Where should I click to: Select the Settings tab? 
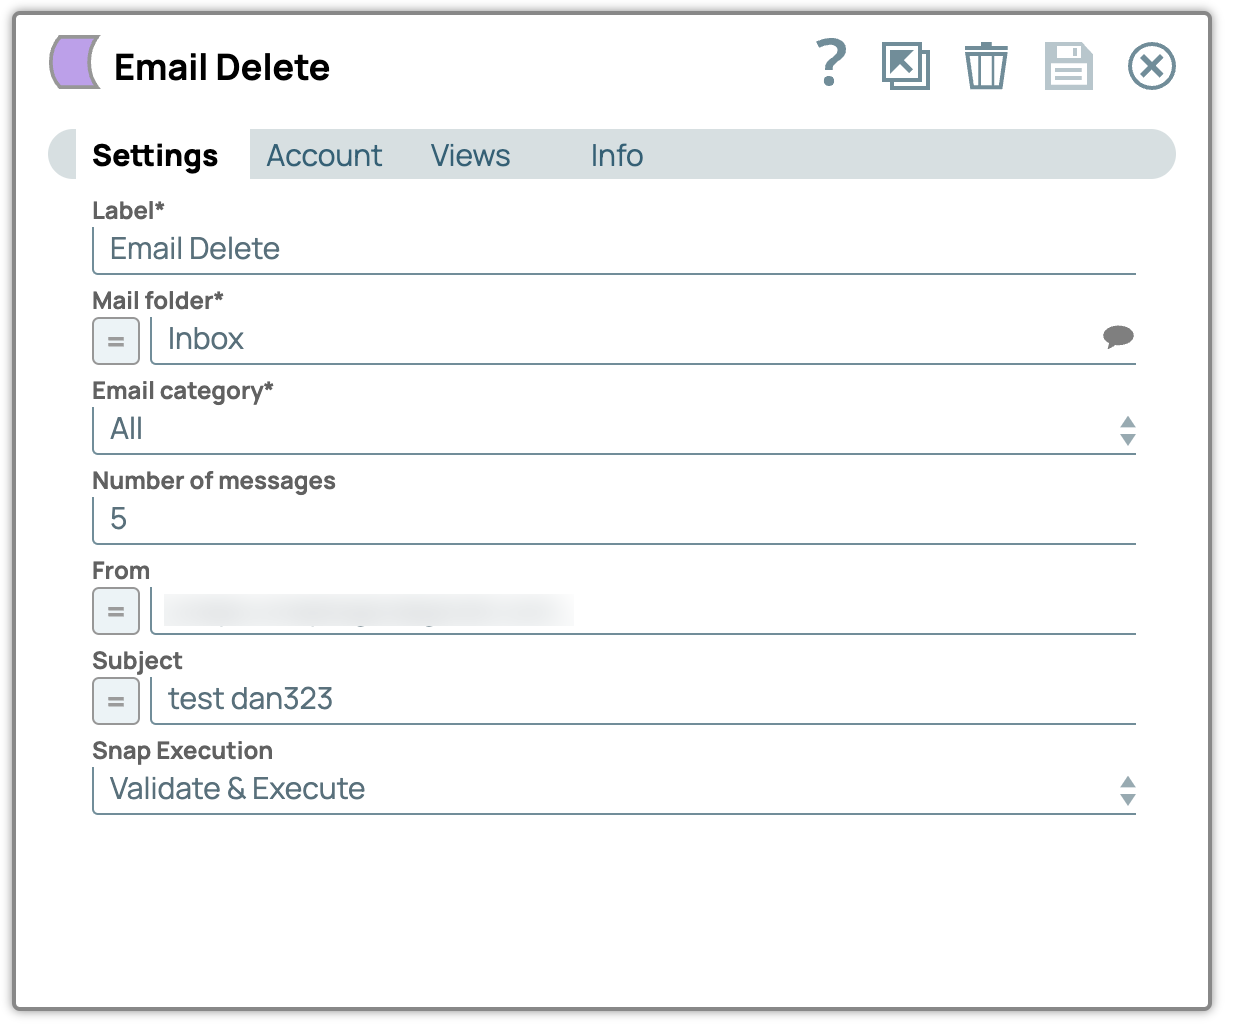tap(155, 156)
